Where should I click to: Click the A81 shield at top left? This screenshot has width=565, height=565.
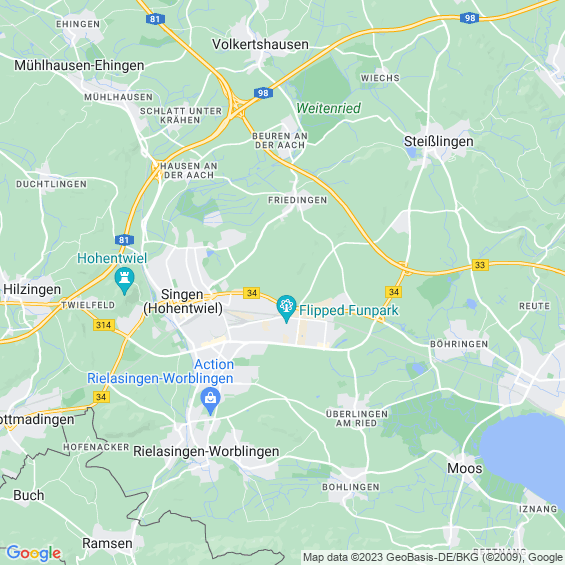[155, 19]
